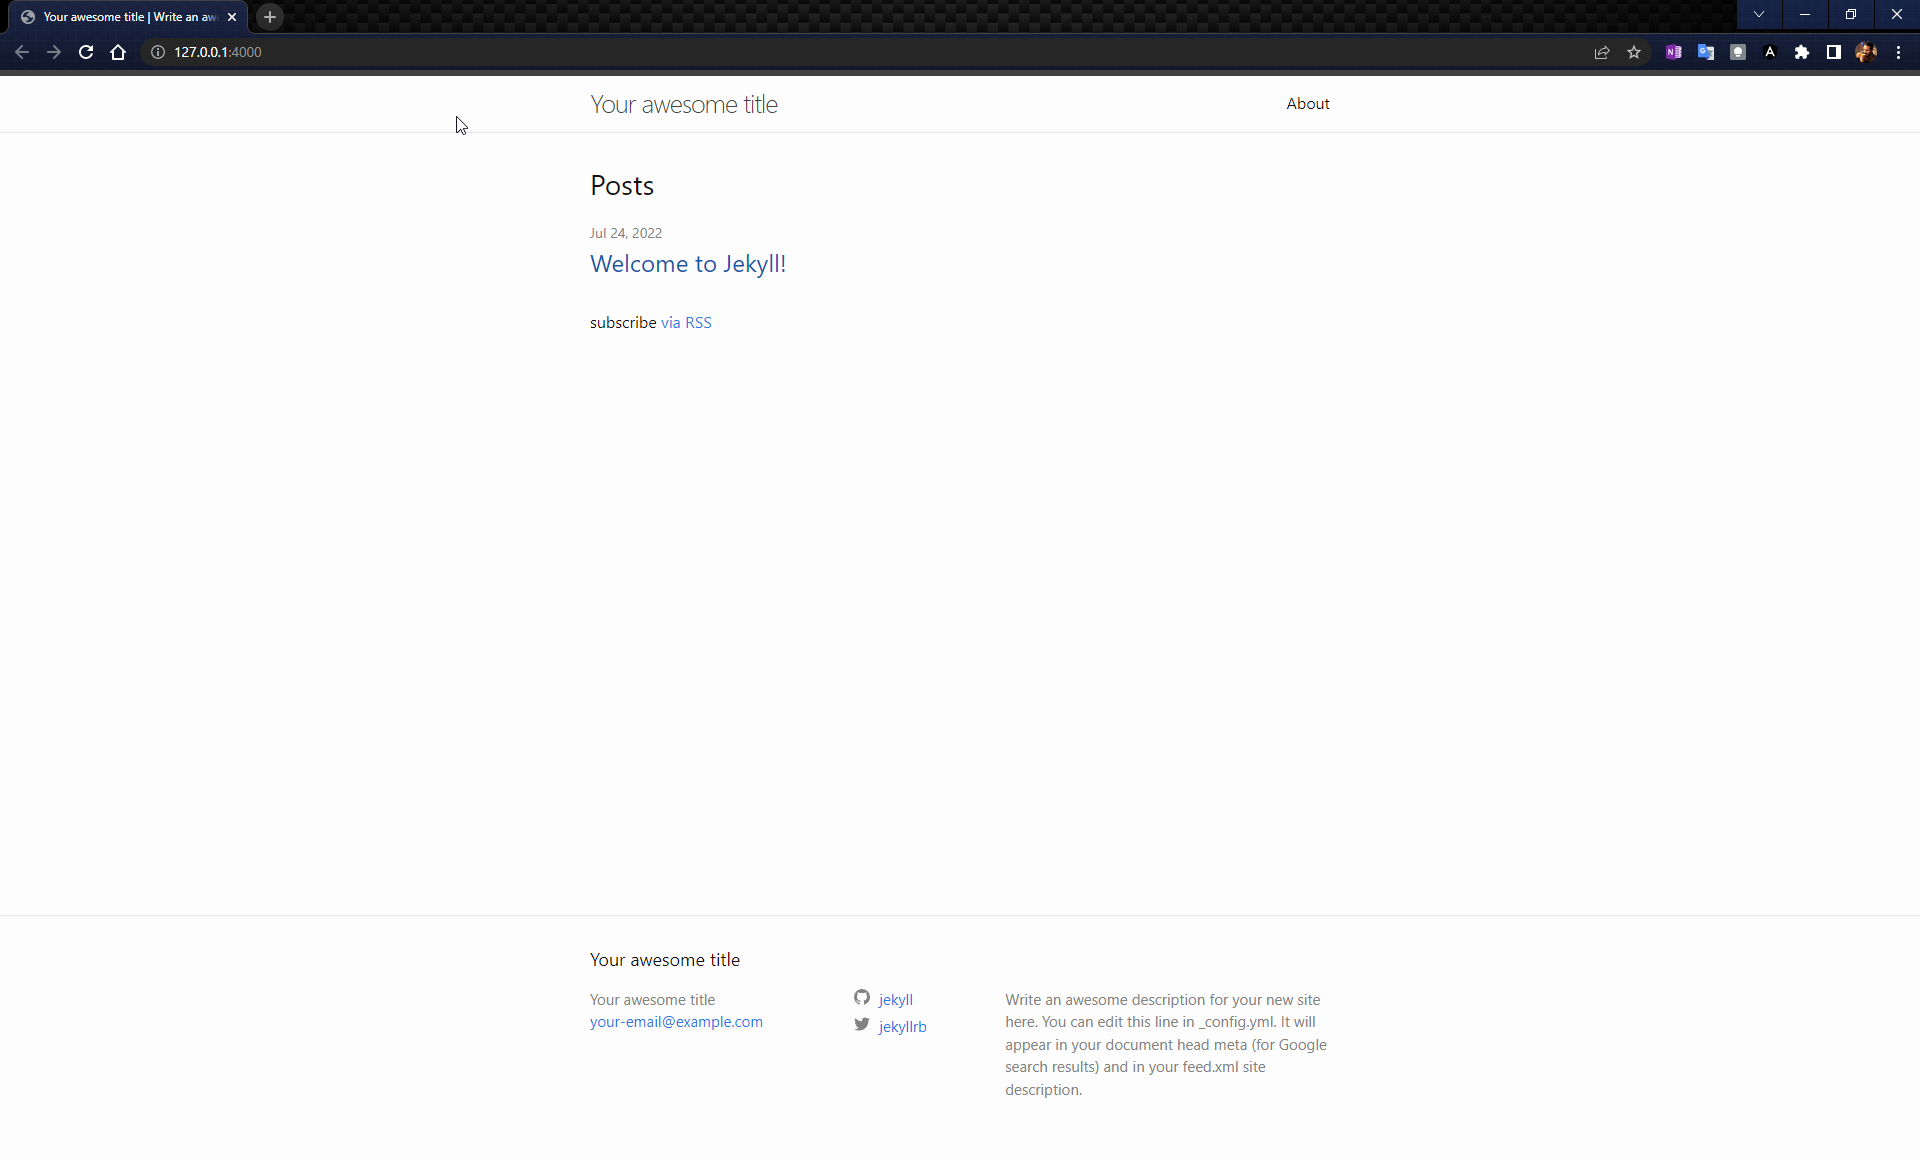Open the About page in the site nav
Image resolution: width=1920 pixels, height=1160 pixels.
[1307, 104]
